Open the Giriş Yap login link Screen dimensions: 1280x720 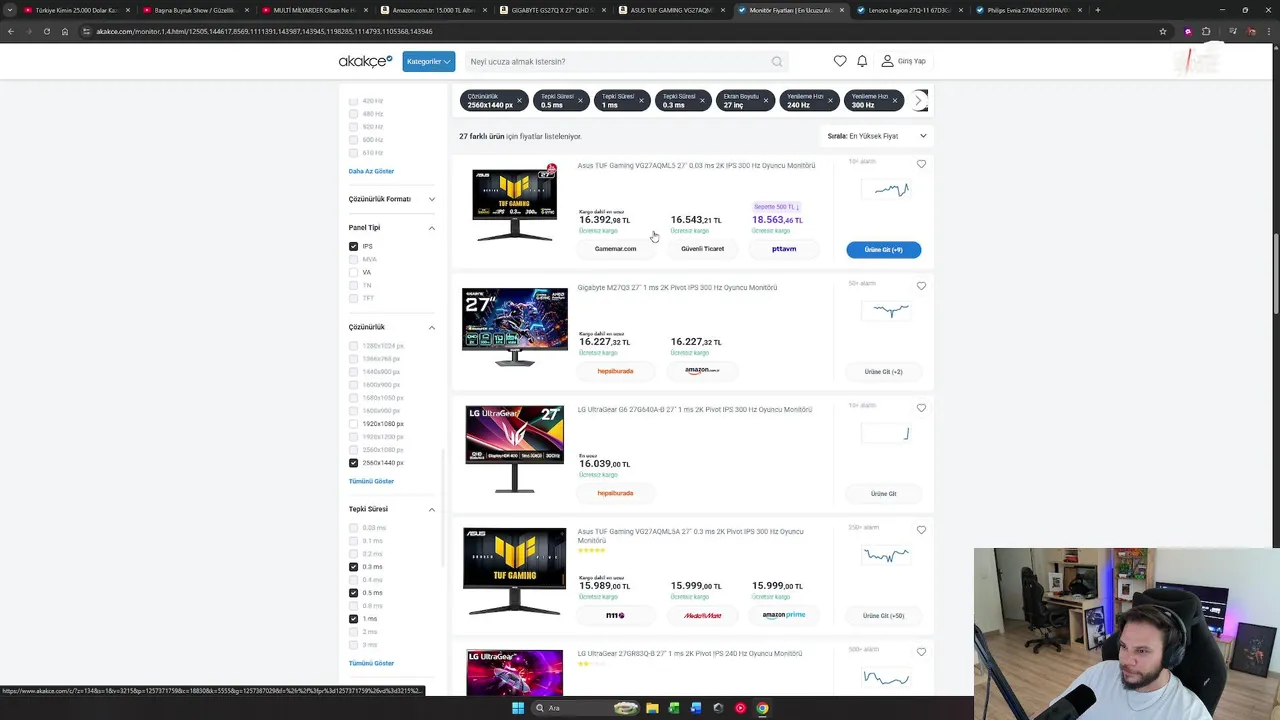click(903, 61)
